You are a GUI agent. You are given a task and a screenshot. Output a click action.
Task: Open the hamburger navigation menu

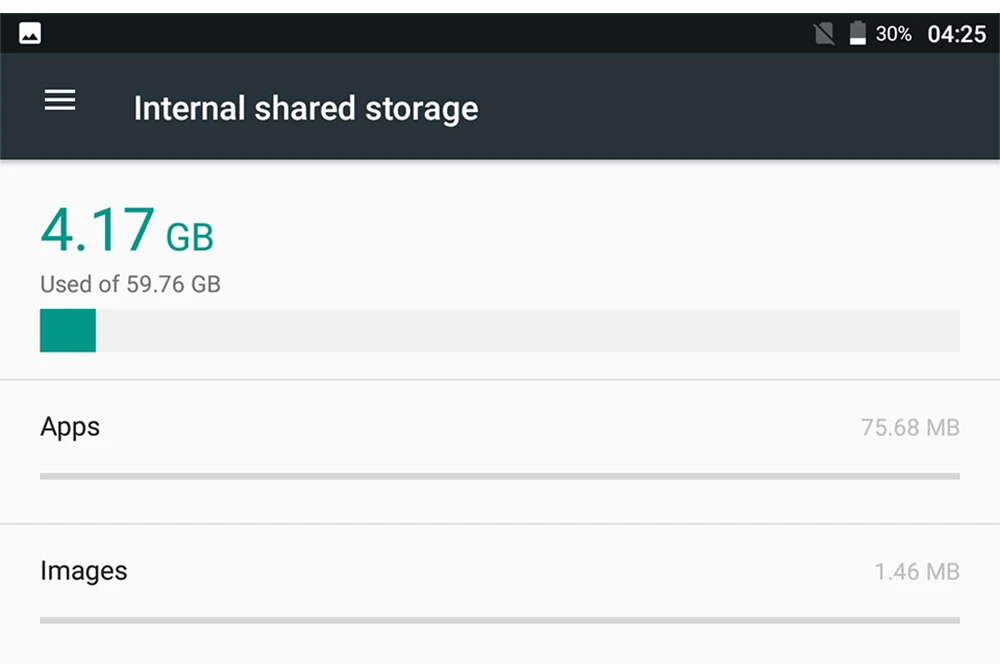60,100
